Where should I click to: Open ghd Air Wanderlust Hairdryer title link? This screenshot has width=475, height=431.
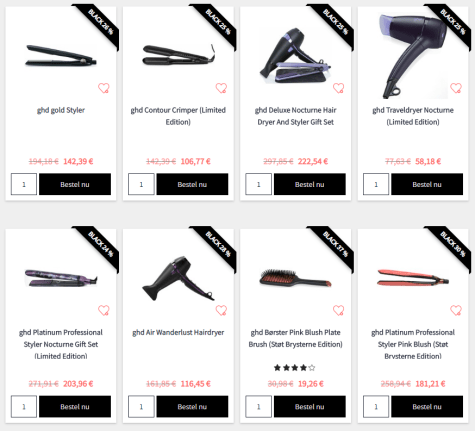(x=178, y=332)
